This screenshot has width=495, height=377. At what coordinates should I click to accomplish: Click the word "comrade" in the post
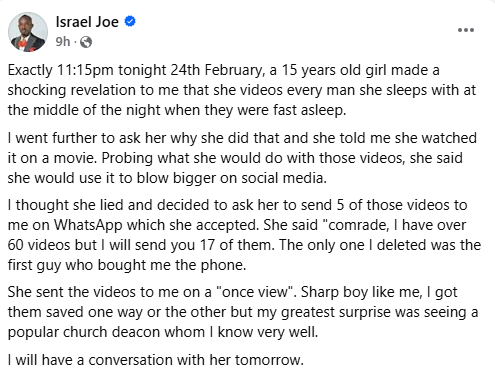click(x=355, y=225)
